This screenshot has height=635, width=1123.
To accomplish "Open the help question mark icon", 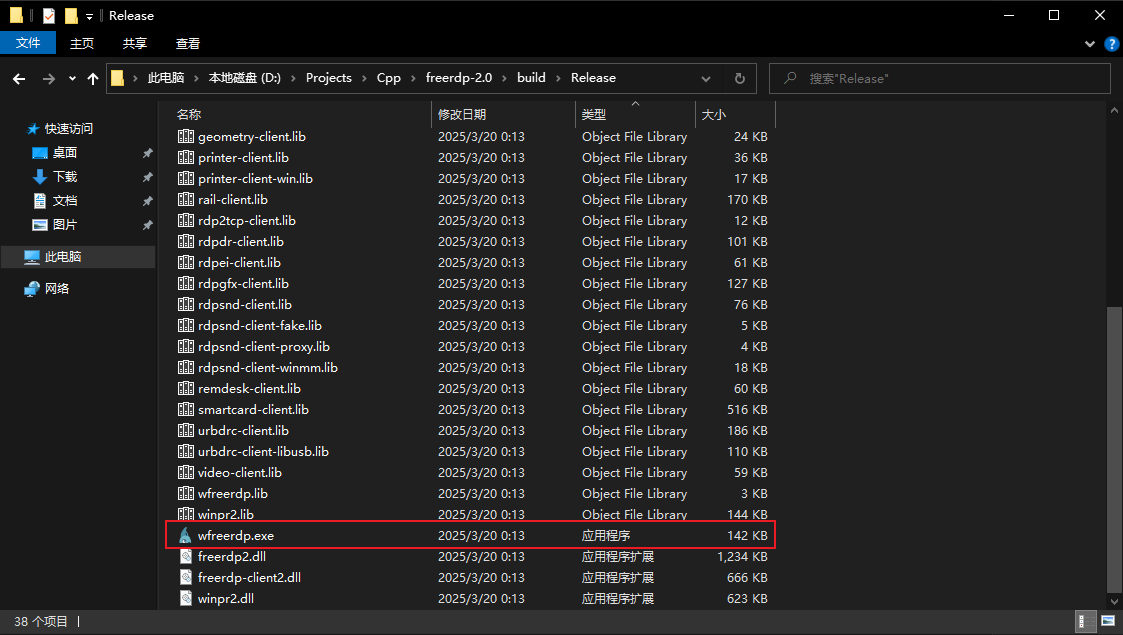I will (1111, 44).
